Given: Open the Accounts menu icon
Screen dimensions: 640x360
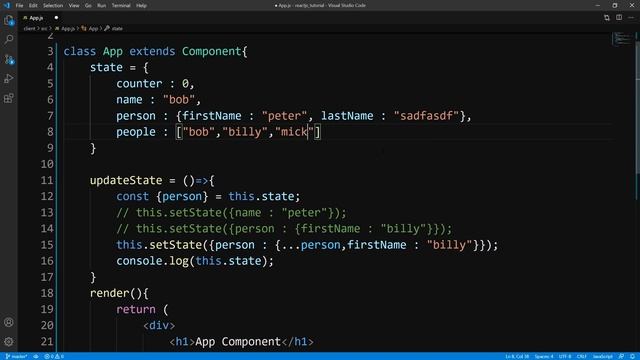Looking at the screenshot, I should [x=9, y=322].
